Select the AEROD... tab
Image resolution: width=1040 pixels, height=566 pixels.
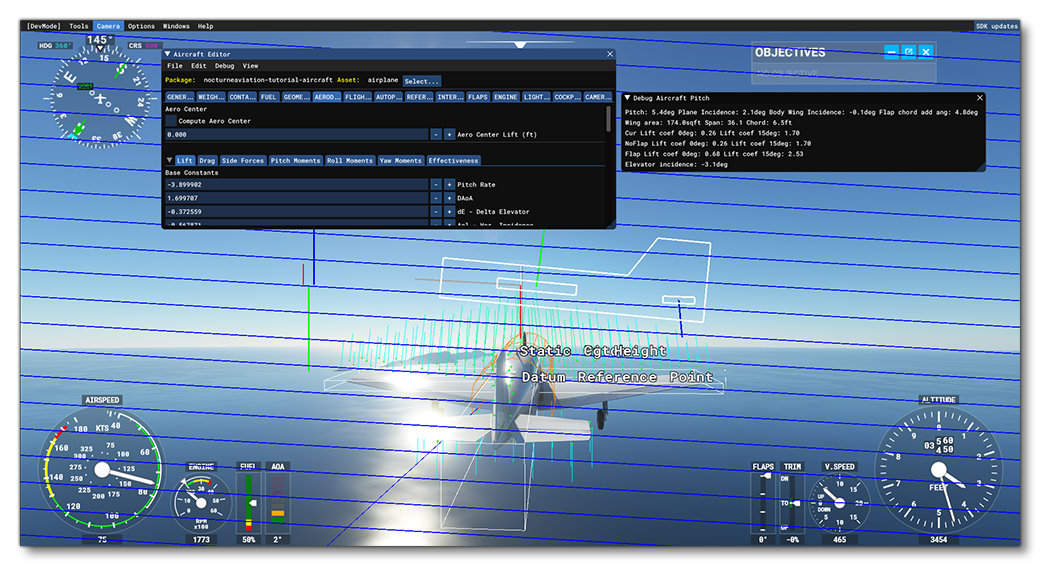pos(326,97)
